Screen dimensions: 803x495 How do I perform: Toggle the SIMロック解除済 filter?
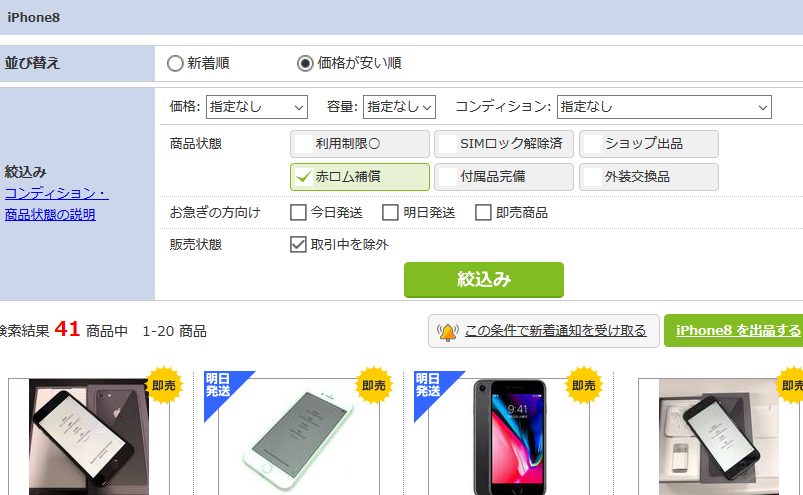[504, 144]
